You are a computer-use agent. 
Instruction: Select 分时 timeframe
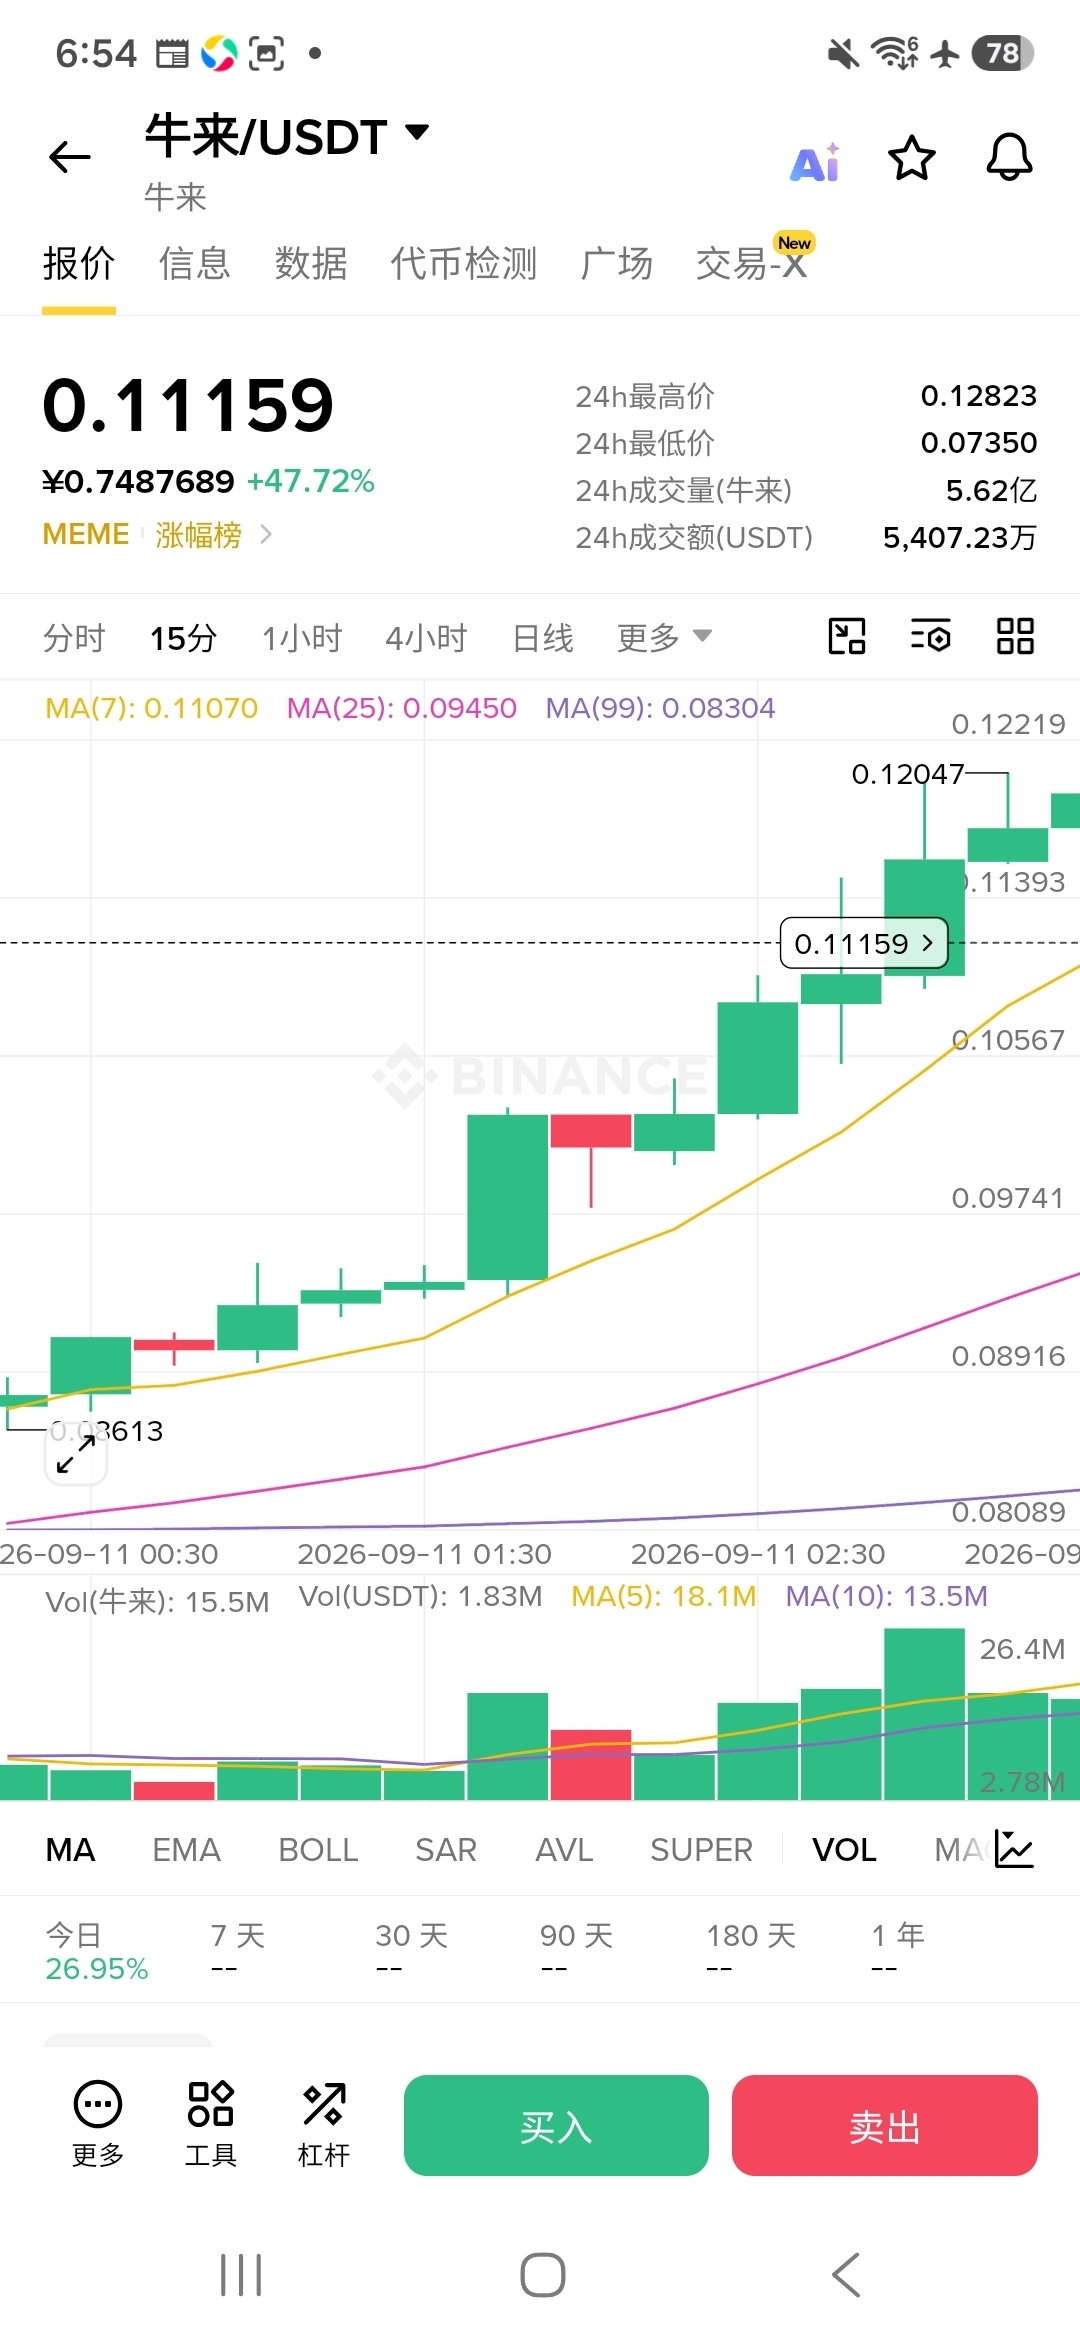(74, 637)
